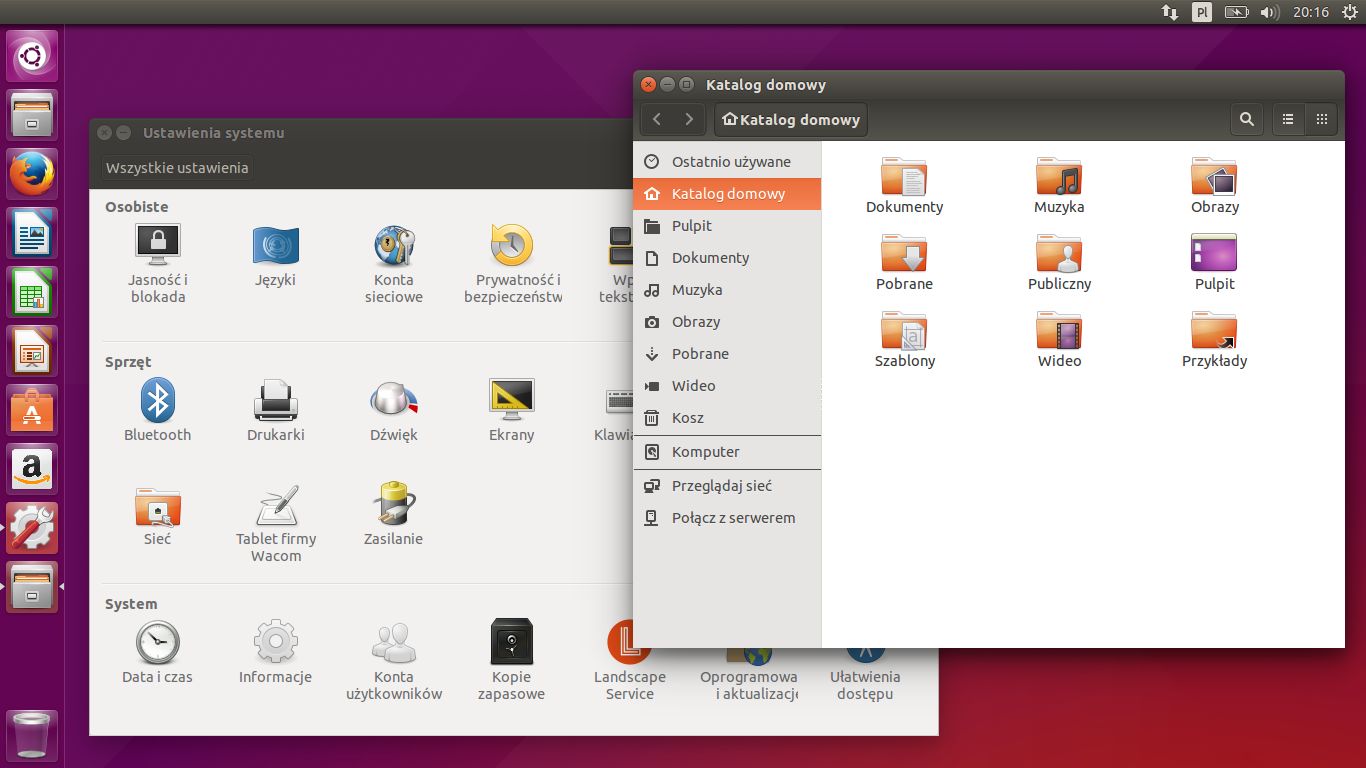
Task: Open Jasność i blokada settings
Action: 158,263
